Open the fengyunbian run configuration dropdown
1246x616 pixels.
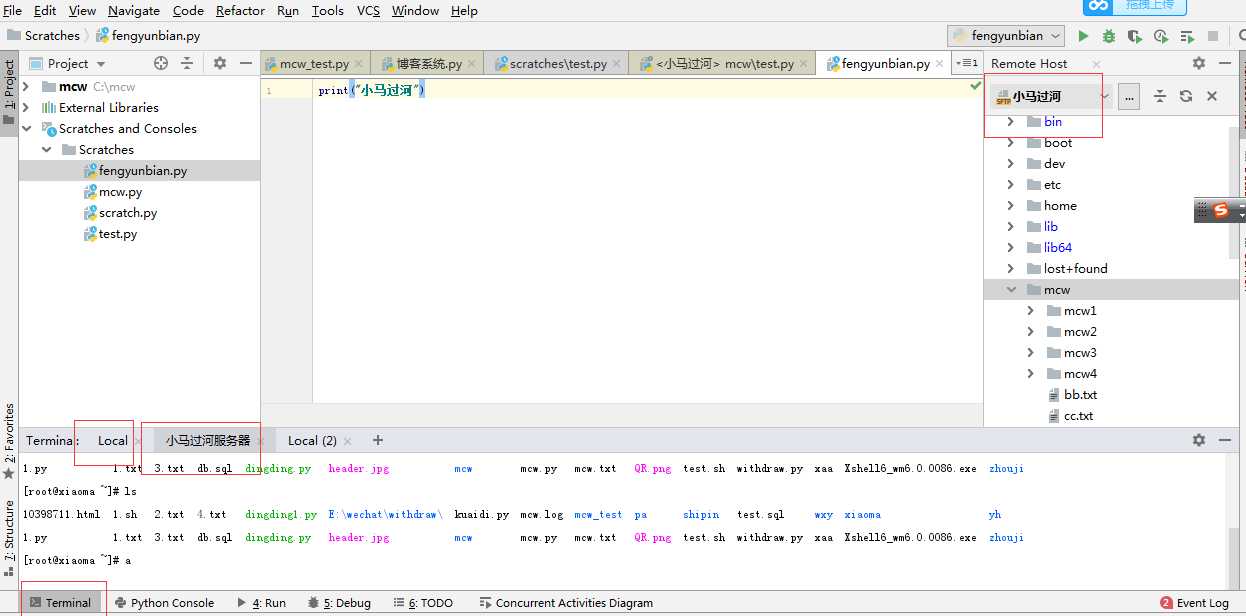coord(1006,36)
